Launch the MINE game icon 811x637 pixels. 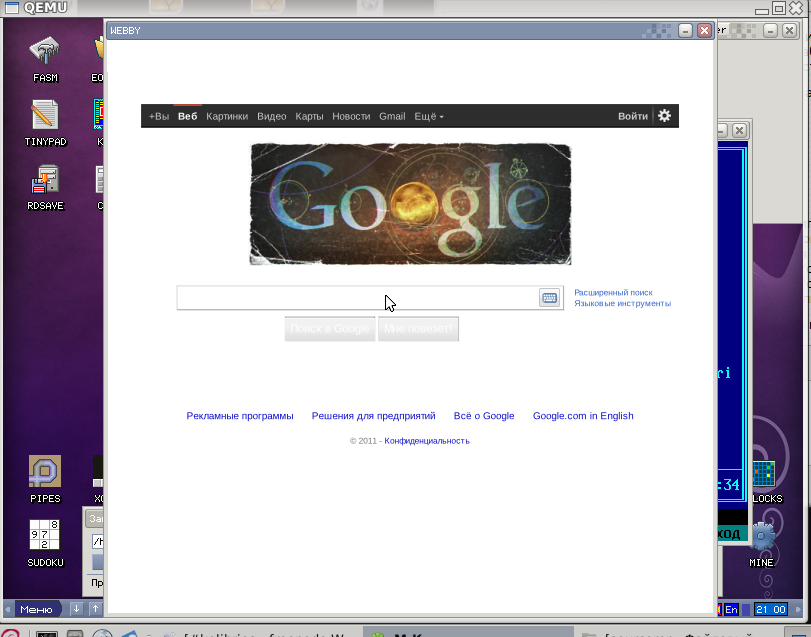pyautogui.click(x=763, y=535)
